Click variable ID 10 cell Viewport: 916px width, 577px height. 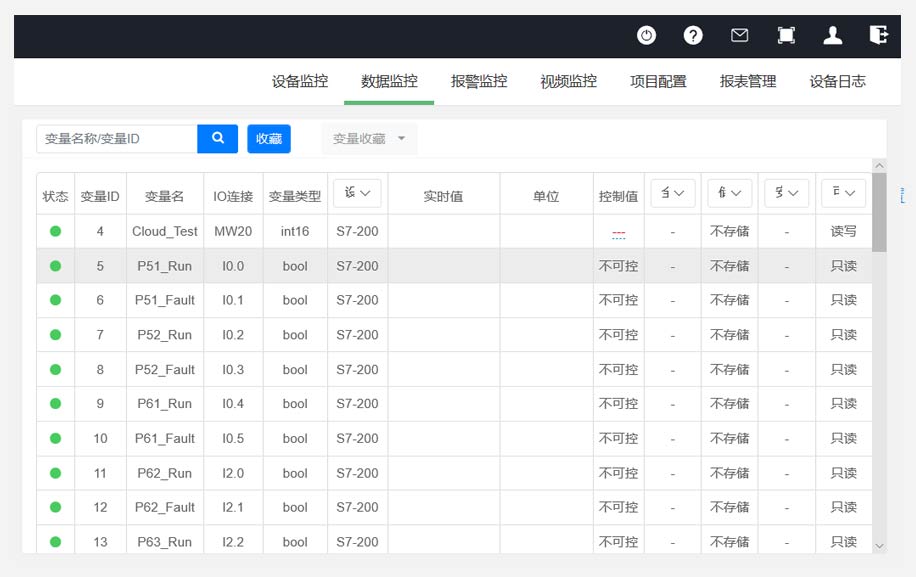[x=100, y=438]
